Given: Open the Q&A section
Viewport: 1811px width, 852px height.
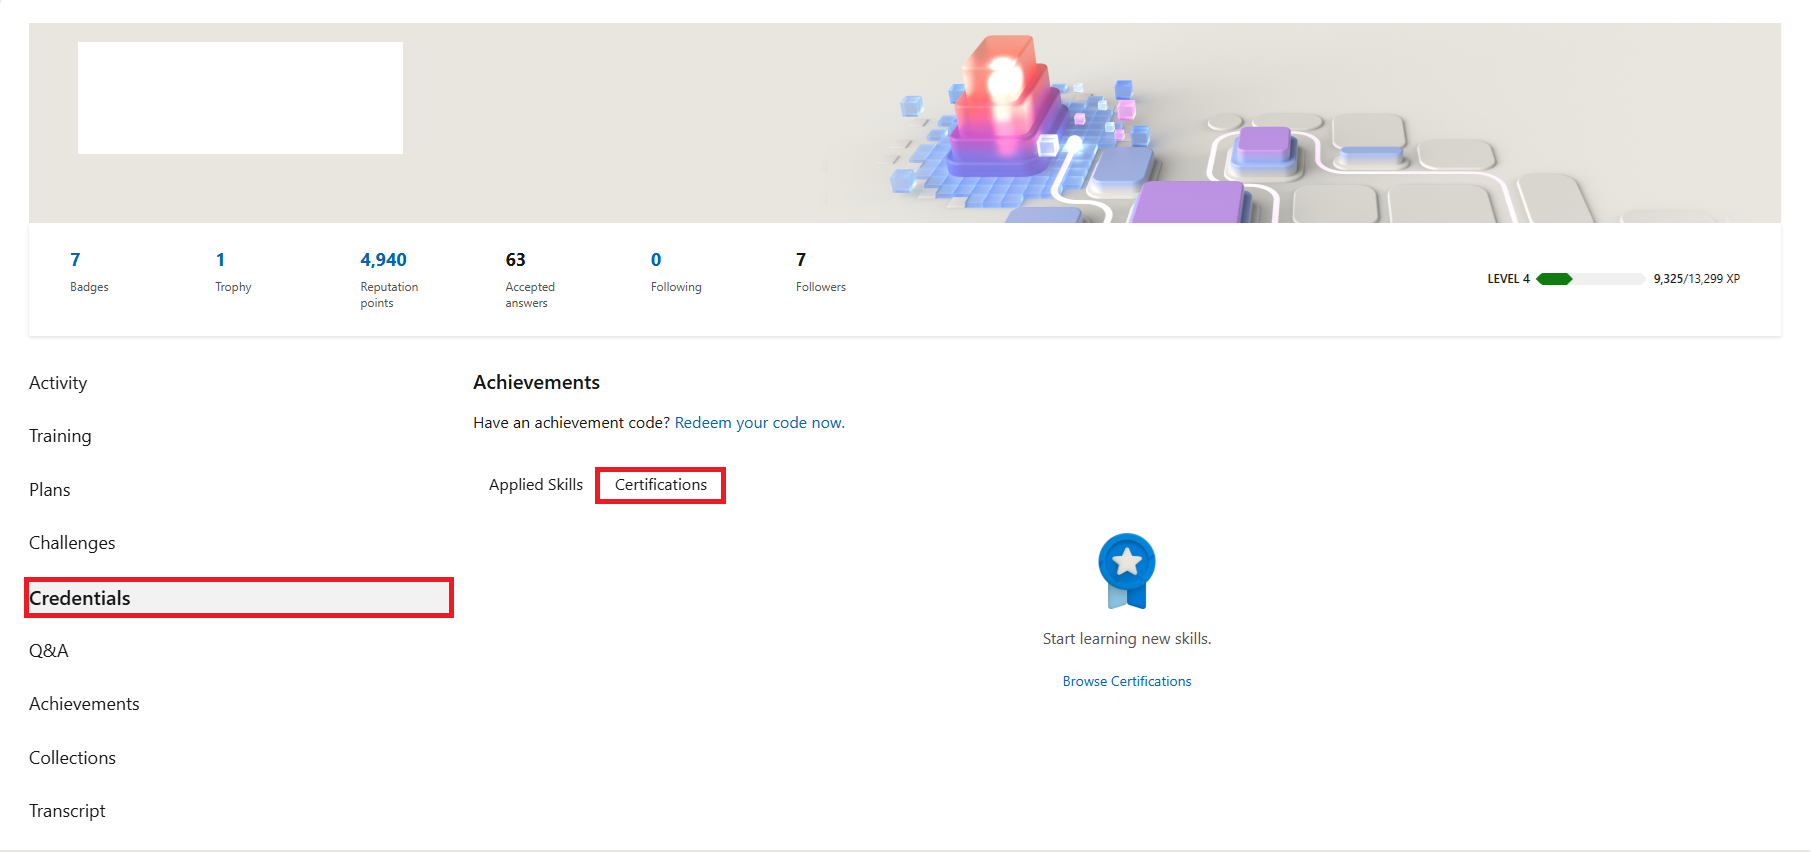Looking at the screenshot, I should (49, 651).
